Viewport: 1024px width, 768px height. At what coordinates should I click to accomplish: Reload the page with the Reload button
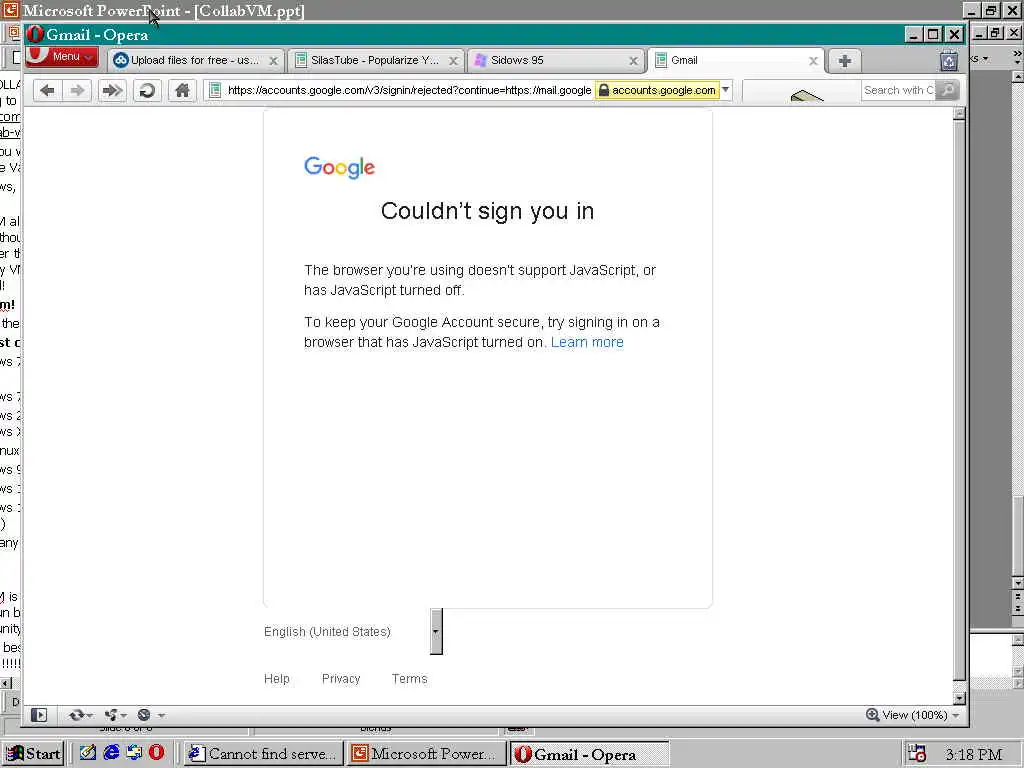tap(148, 90)
